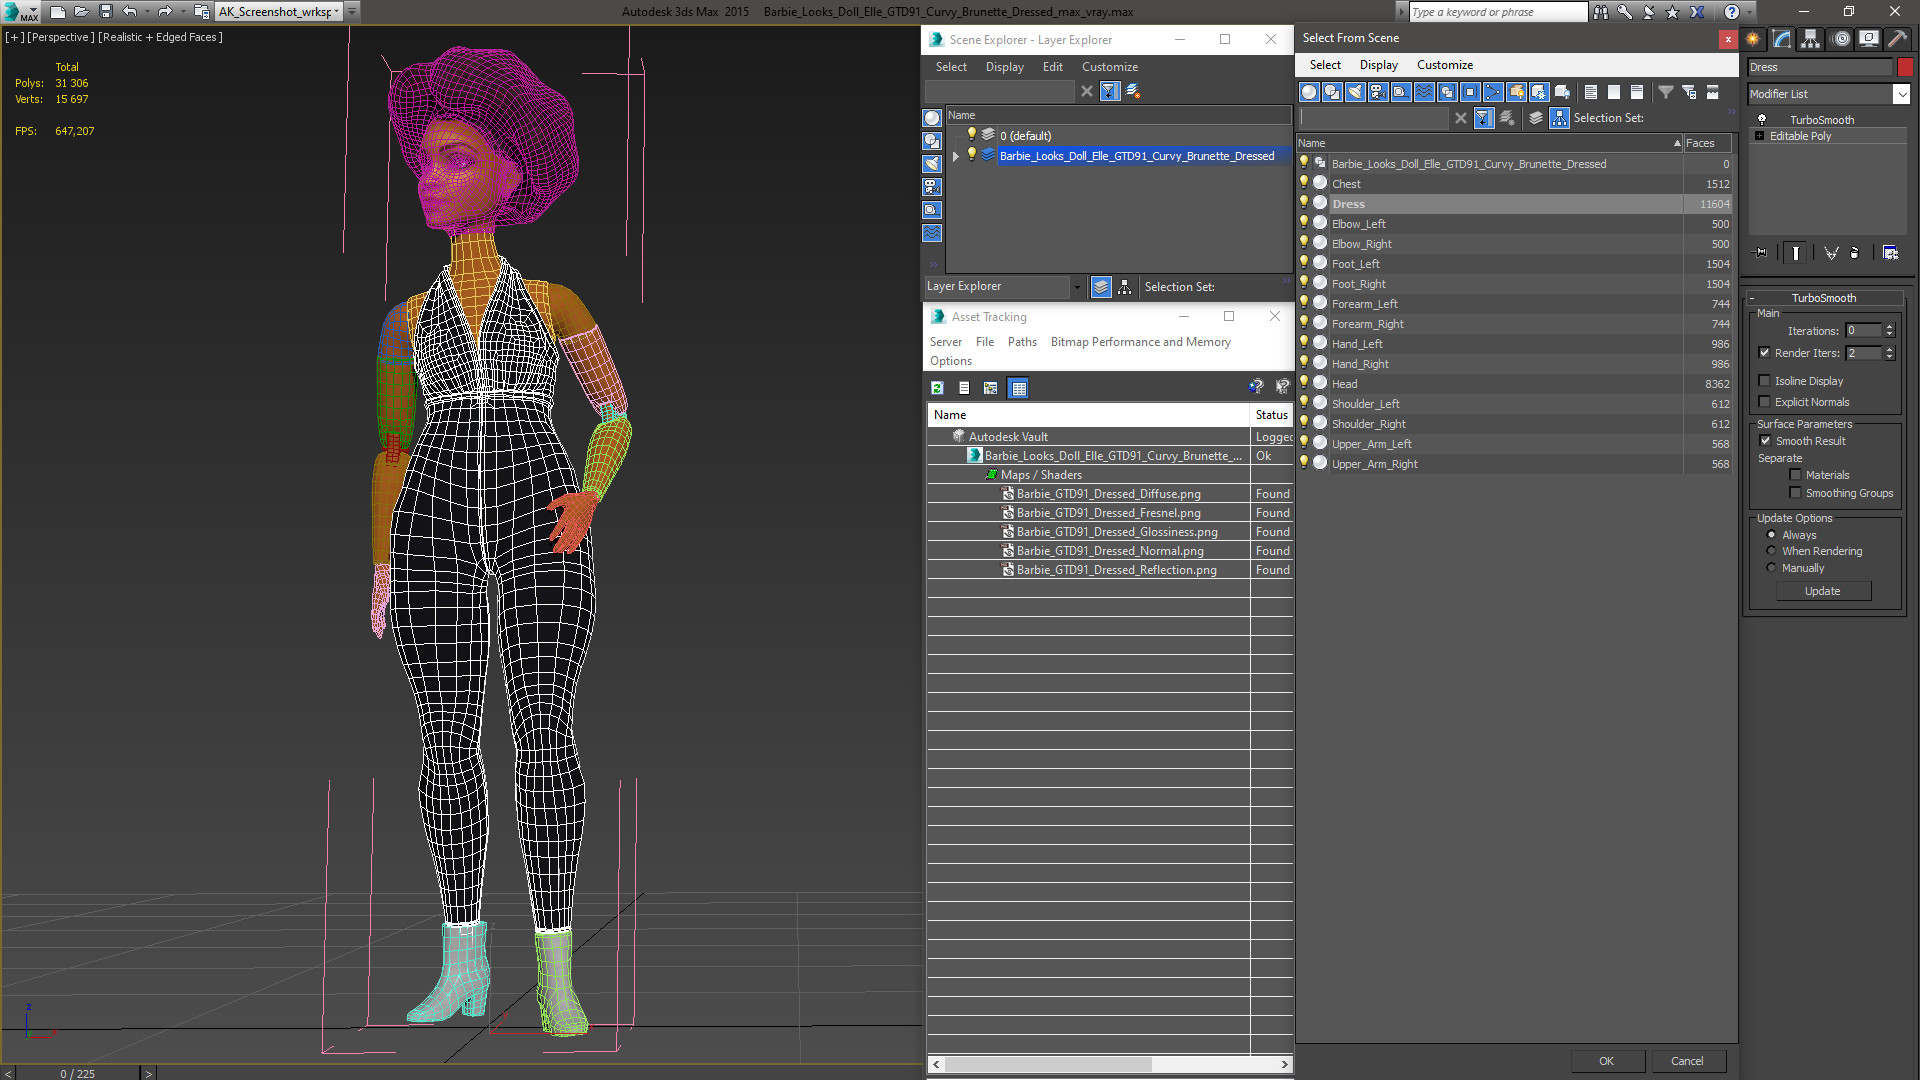The image size is (1920, 1080).
Task: Toggle visibility bulb of Head object
Action: click(1304, 383)
